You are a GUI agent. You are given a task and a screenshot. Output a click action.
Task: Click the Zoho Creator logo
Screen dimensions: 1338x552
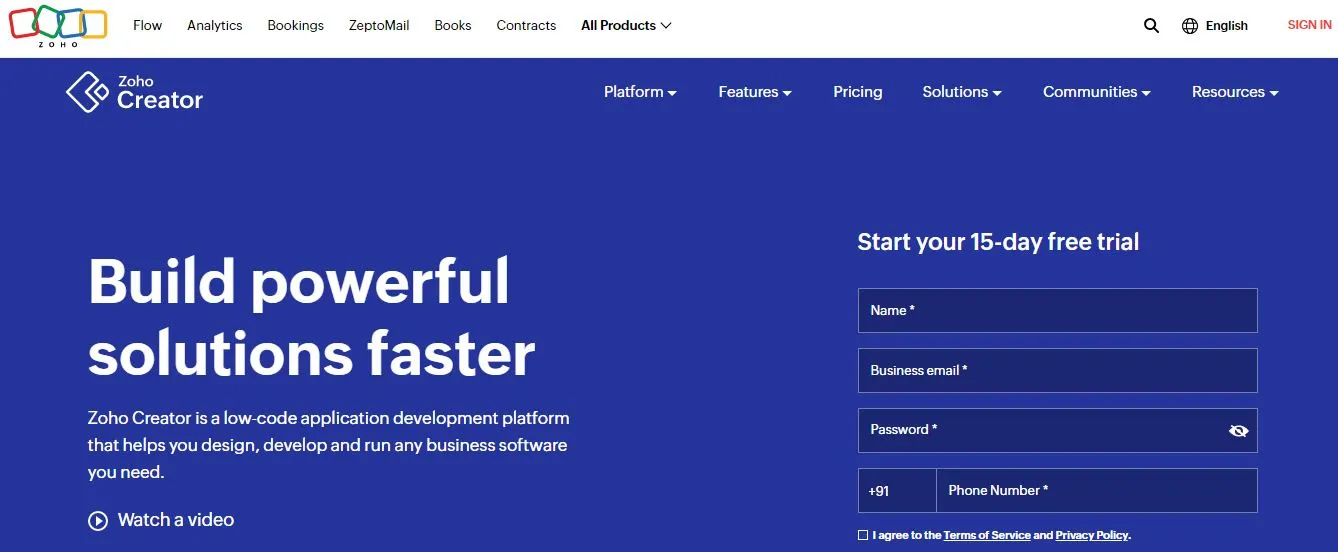(134, 91)
